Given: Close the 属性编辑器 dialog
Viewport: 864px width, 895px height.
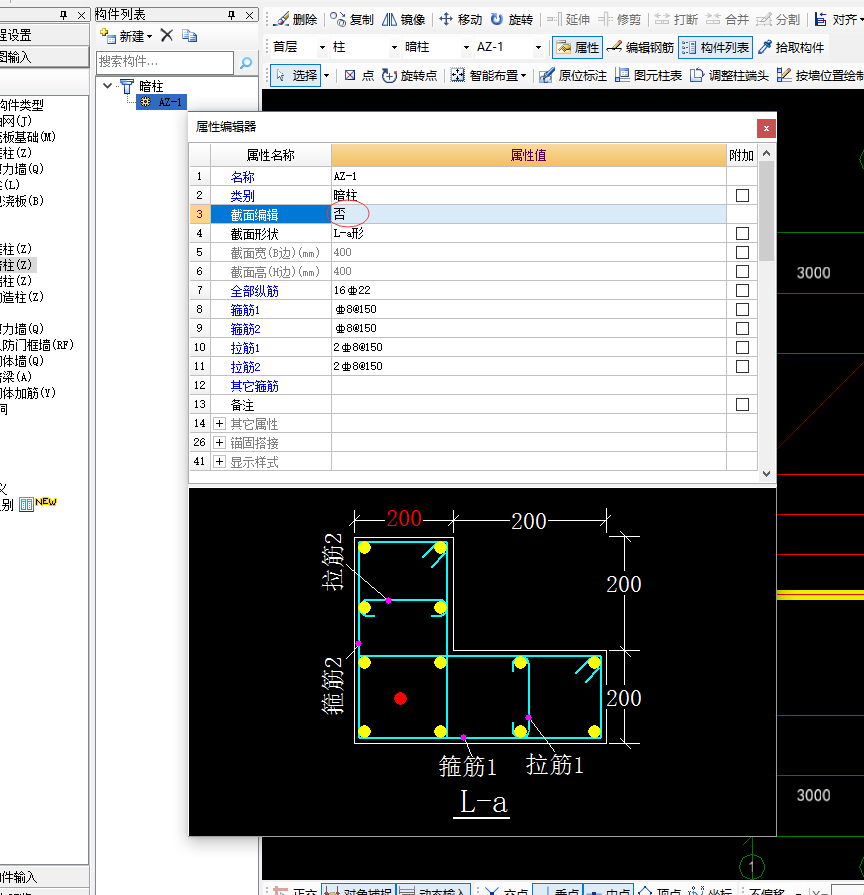Looking at the screenshot, I should pyautogui.click(x=766, y=128).
